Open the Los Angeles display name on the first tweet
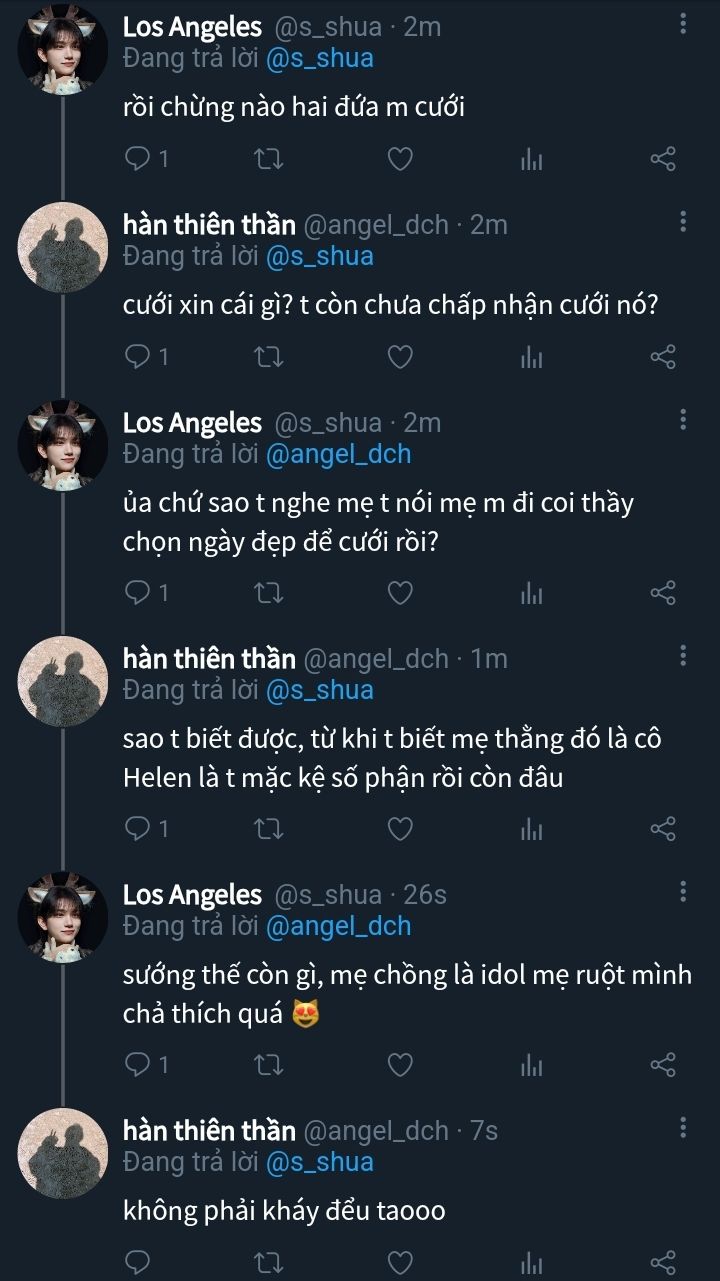The image size is (720, 1281). 192,27
